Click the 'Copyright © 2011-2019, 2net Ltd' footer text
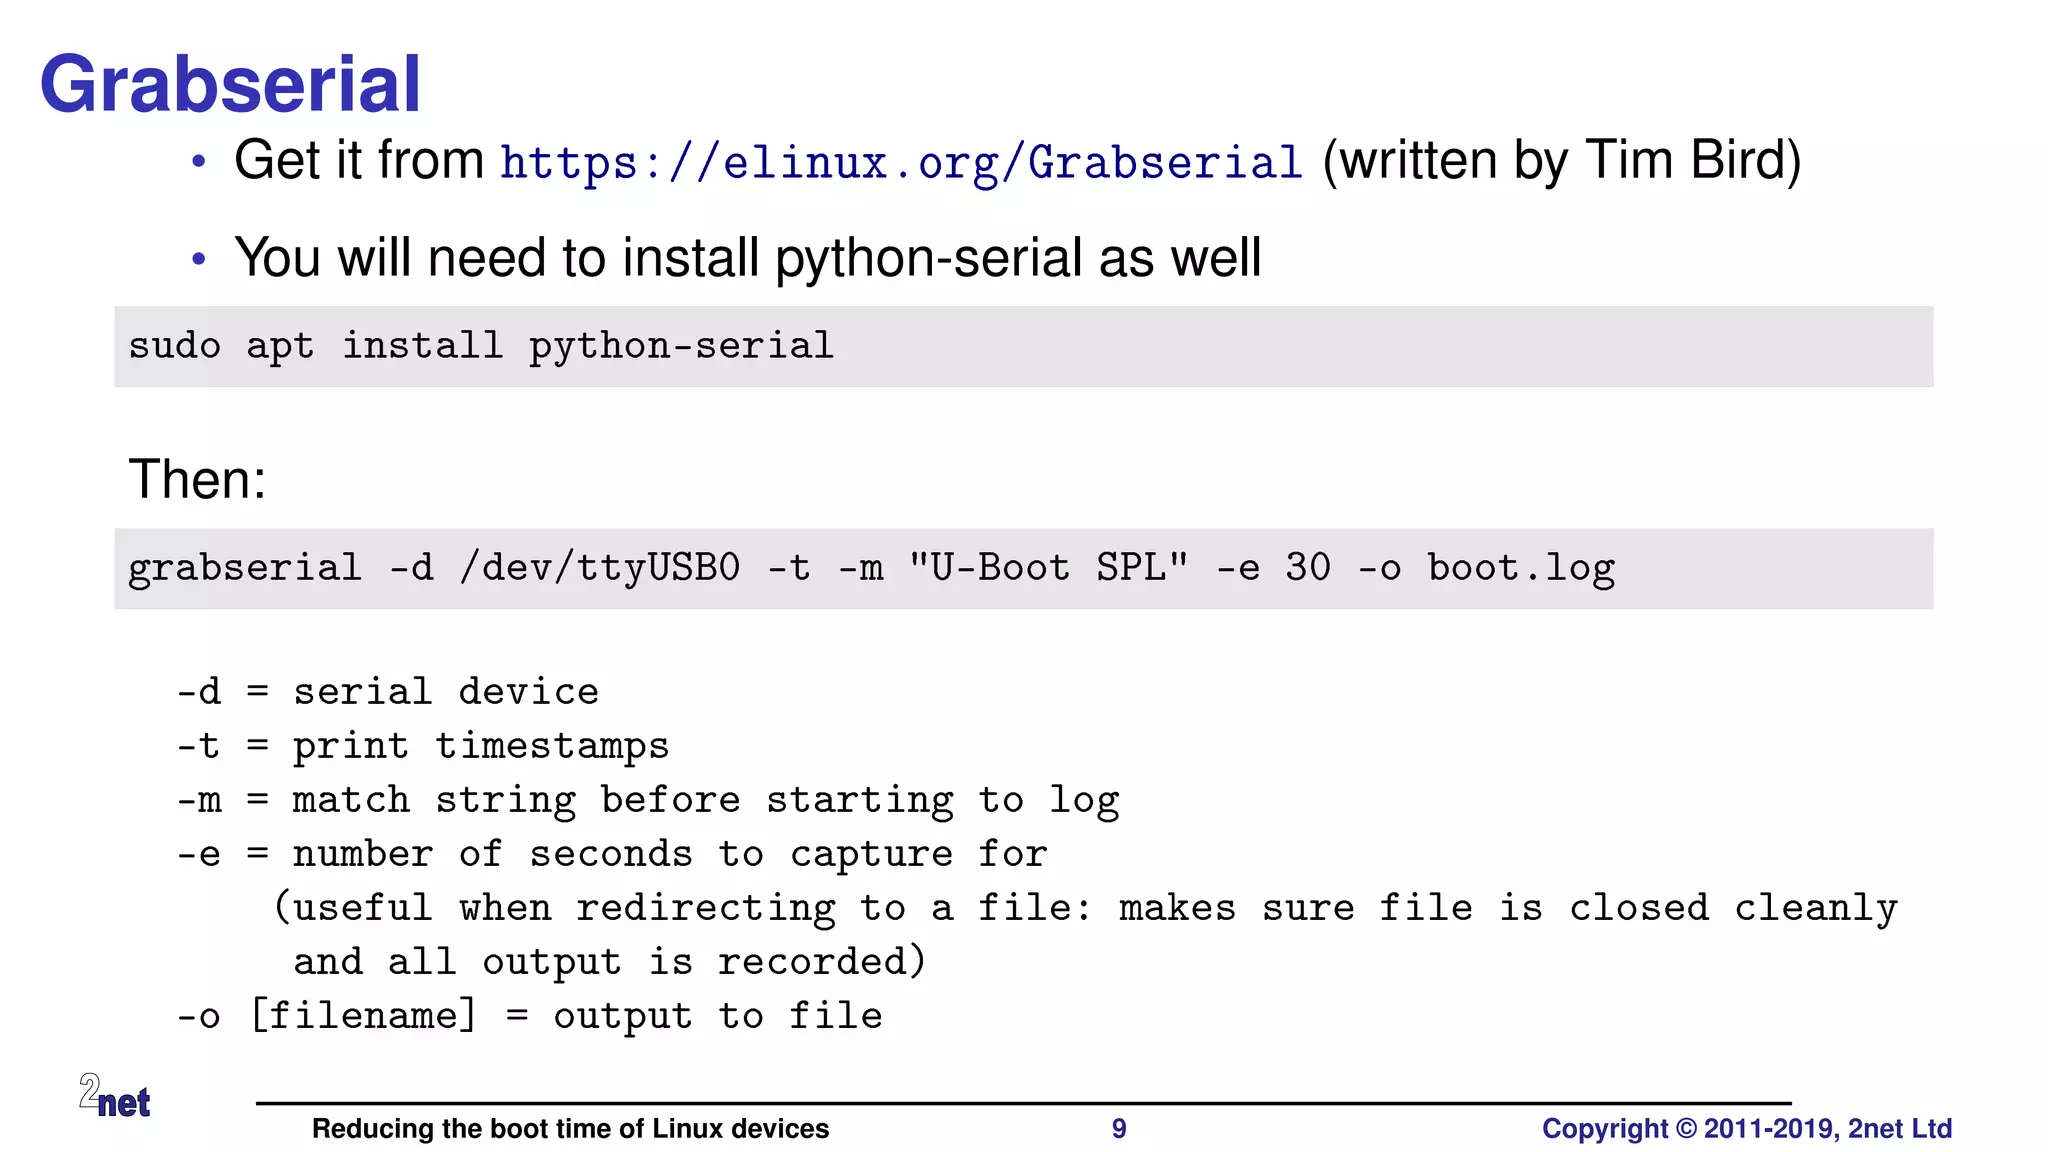The image size is (2048, 1152). click(x=1746, y=1128)
